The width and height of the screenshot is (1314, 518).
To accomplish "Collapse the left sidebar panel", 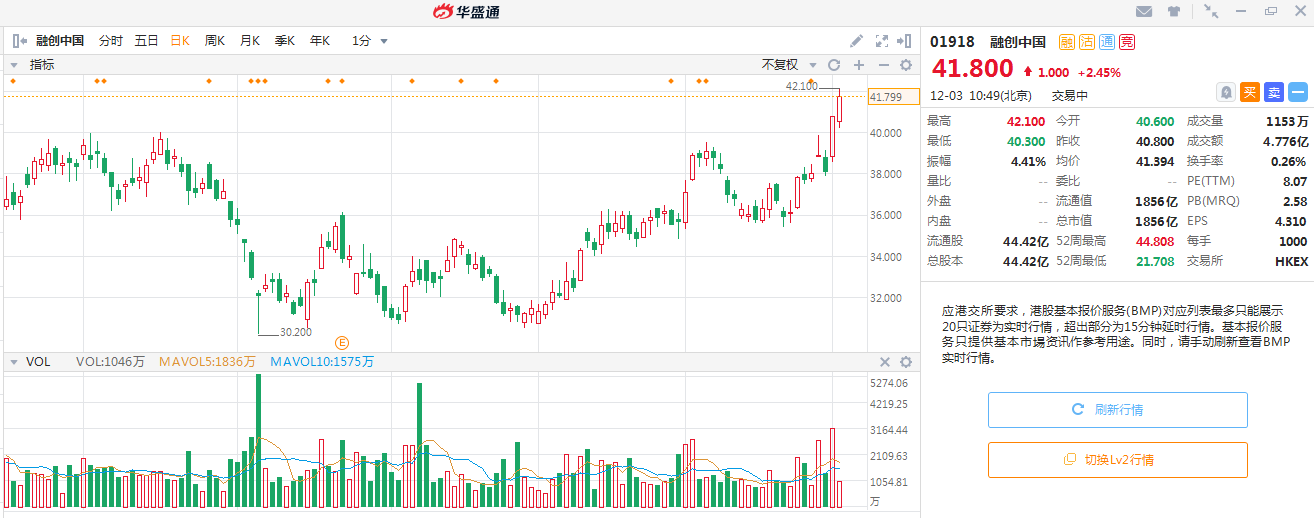I will click(x=18, y=41).
